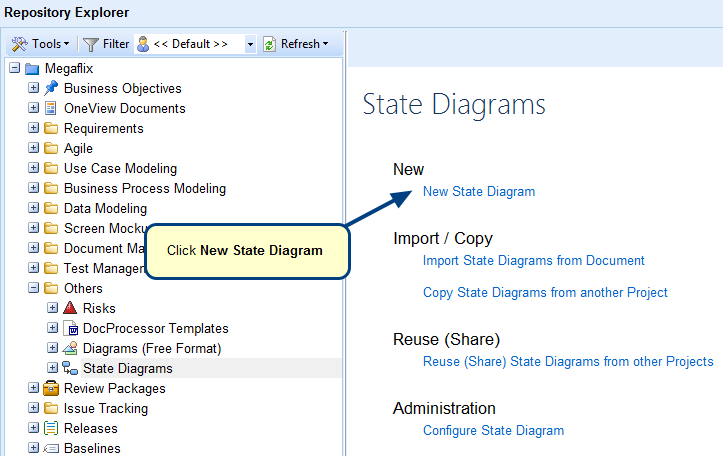
Task: Click Copy State Diagrams from another Project
Action: point(545,292)
